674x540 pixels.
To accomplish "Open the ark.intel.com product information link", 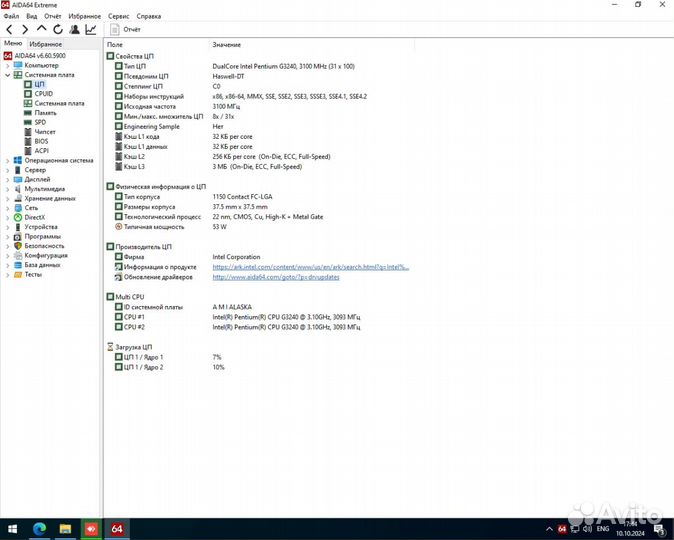I will pos(310,267).
